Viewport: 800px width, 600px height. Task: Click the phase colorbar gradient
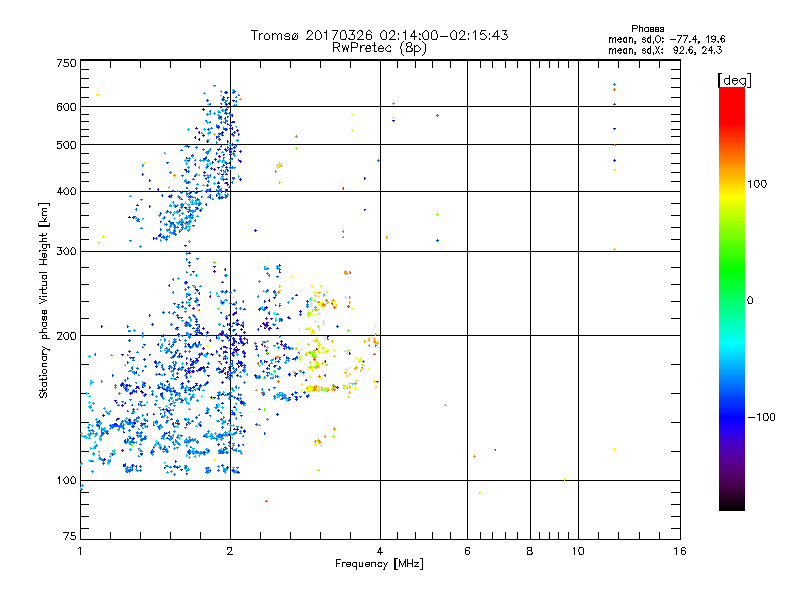732,298
